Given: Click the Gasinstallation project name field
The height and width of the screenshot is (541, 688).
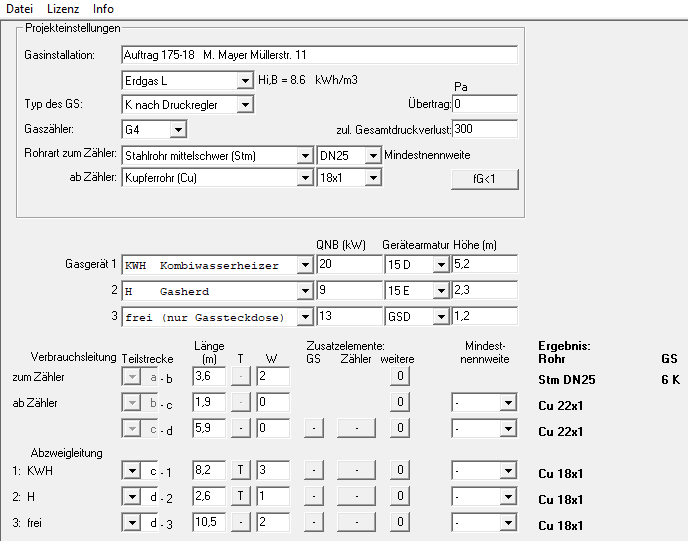Looking at the screenshot, I should click(319, 55).
